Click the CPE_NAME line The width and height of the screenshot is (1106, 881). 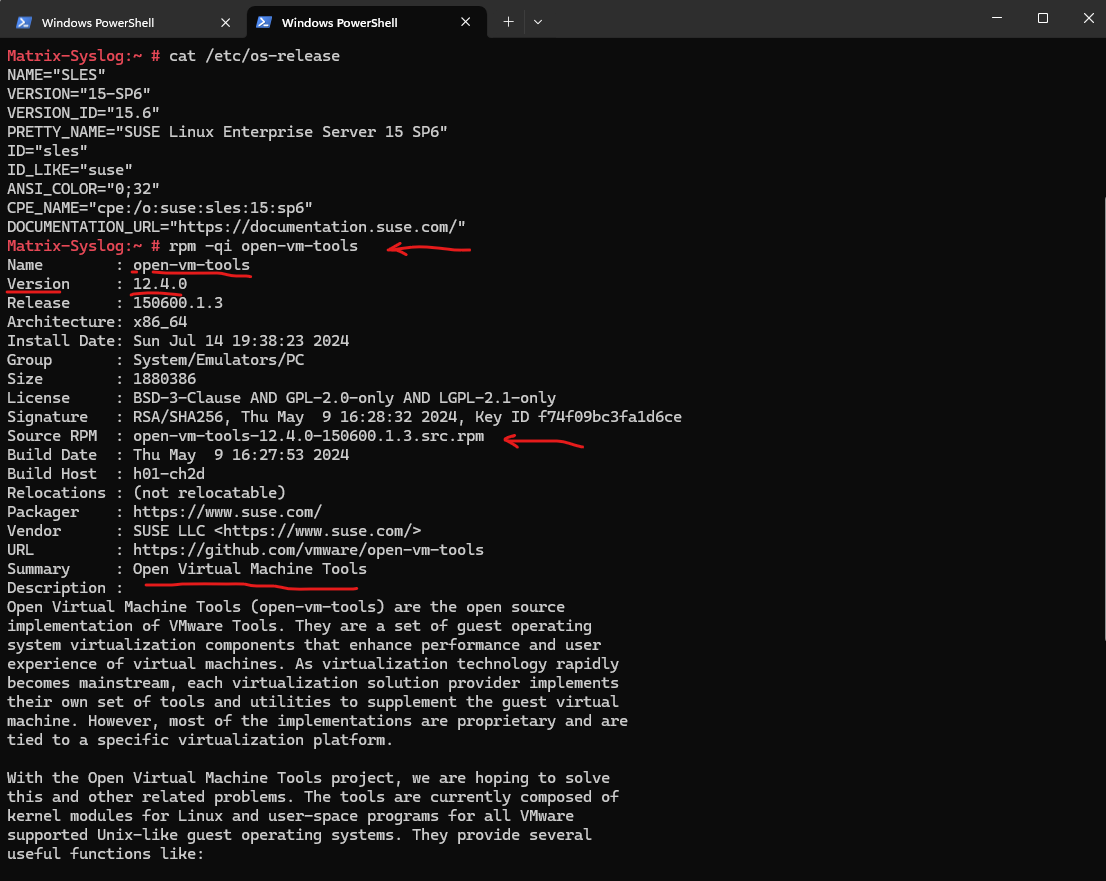point(159,208)
